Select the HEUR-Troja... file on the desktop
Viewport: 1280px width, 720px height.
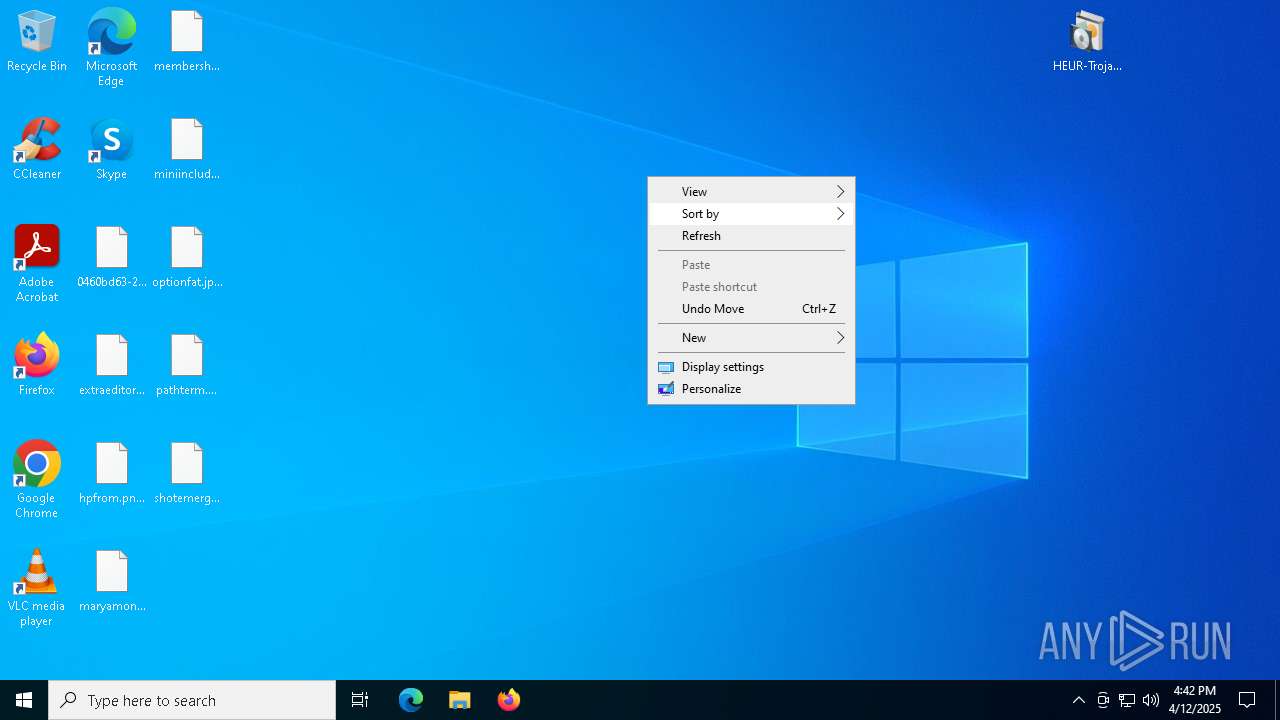pos(1087,41)
